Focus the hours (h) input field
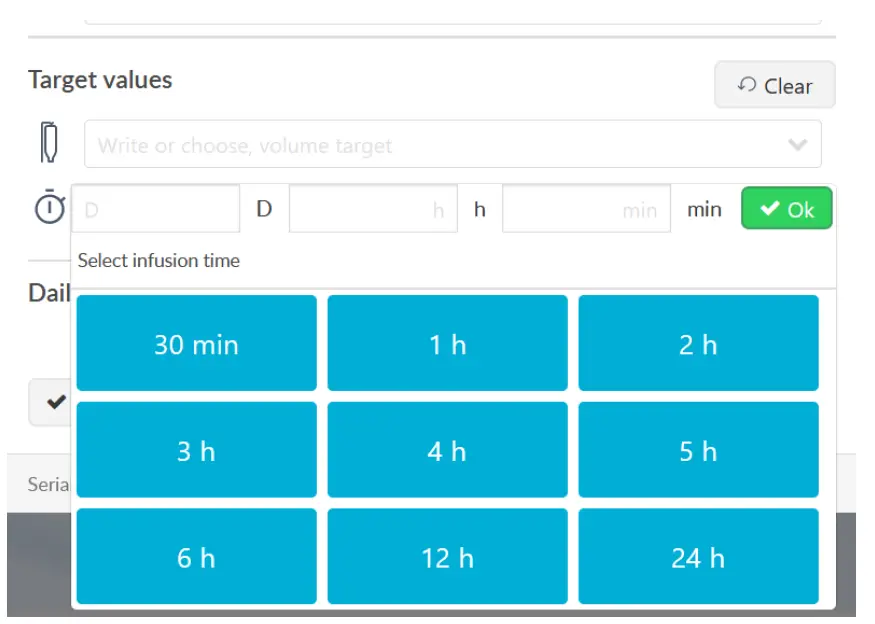The image size is (875, 624). point(373,209)
